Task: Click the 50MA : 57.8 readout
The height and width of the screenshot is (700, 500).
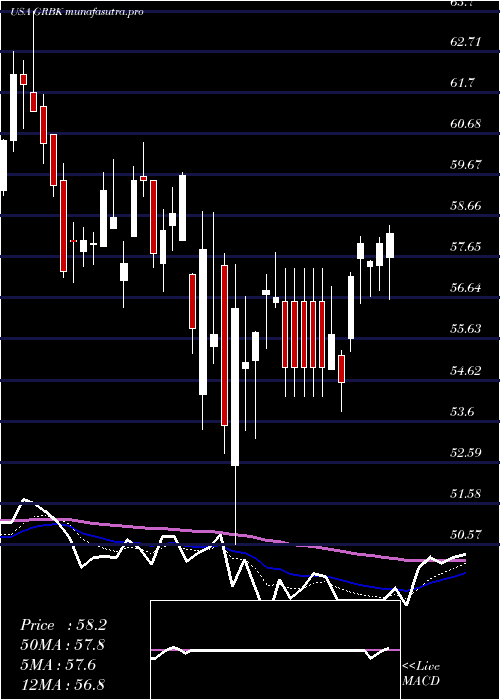Action: (63, 645)
